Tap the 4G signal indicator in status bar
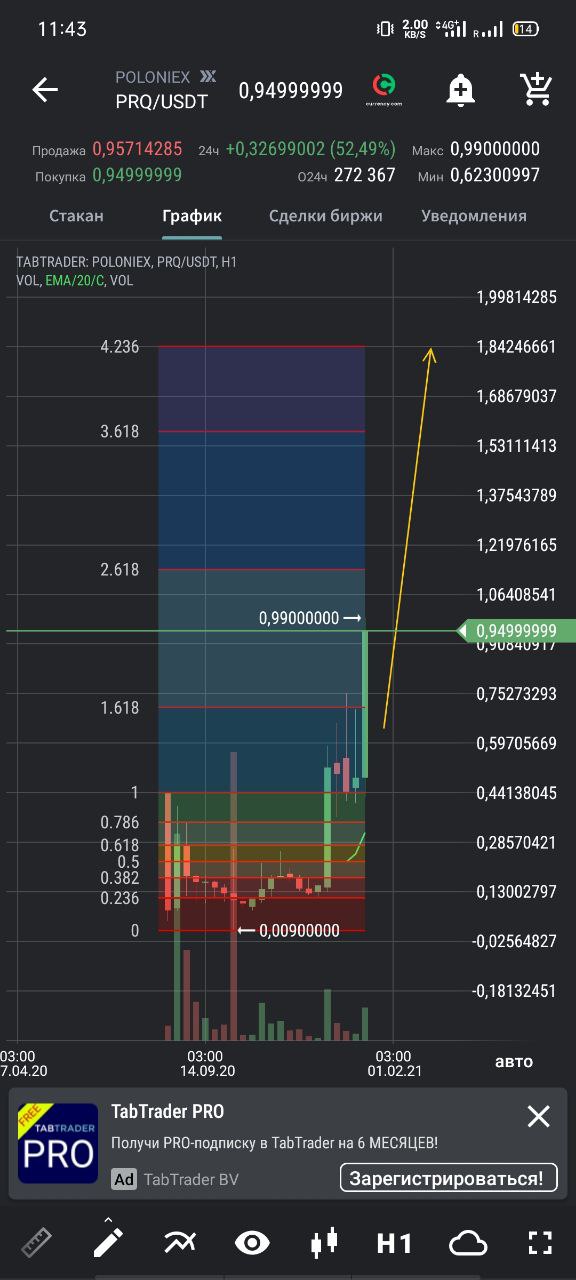 pos(453,29)
